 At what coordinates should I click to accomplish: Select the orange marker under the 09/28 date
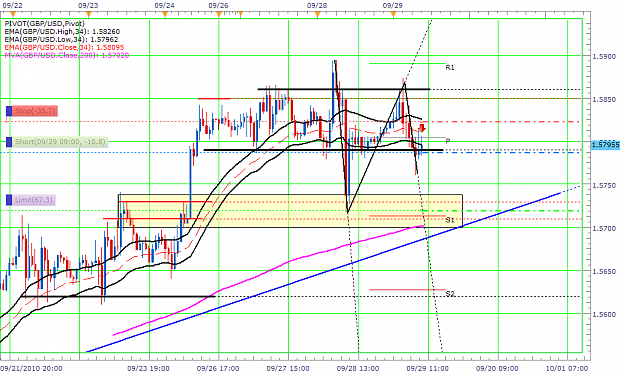[x=317, y=14]
